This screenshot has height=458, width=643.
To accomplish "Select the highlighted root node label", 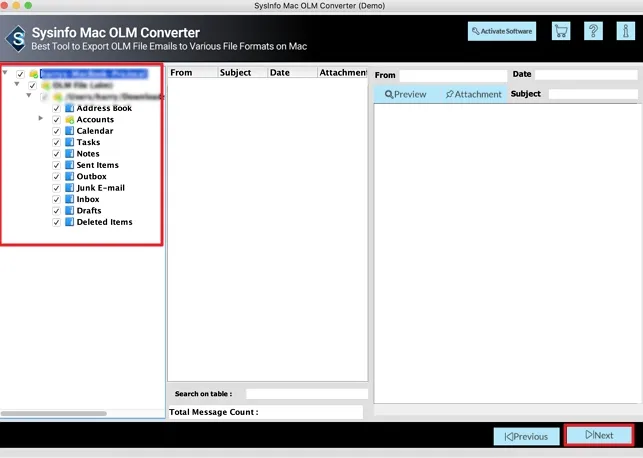I will point(94,74).
